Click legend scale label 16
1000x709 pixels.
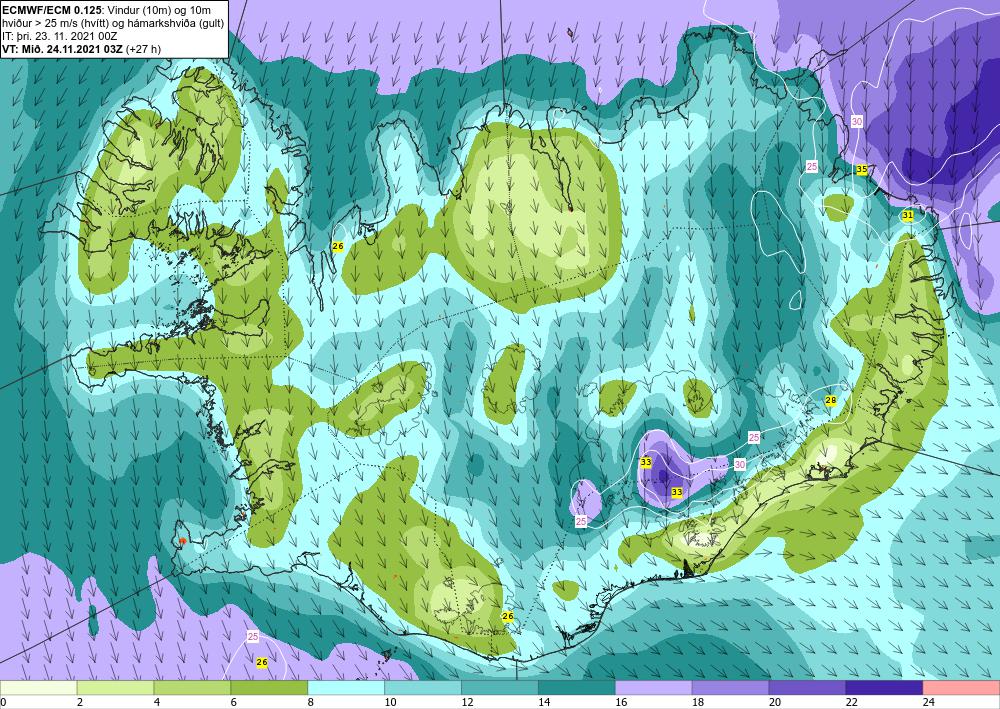621,702
